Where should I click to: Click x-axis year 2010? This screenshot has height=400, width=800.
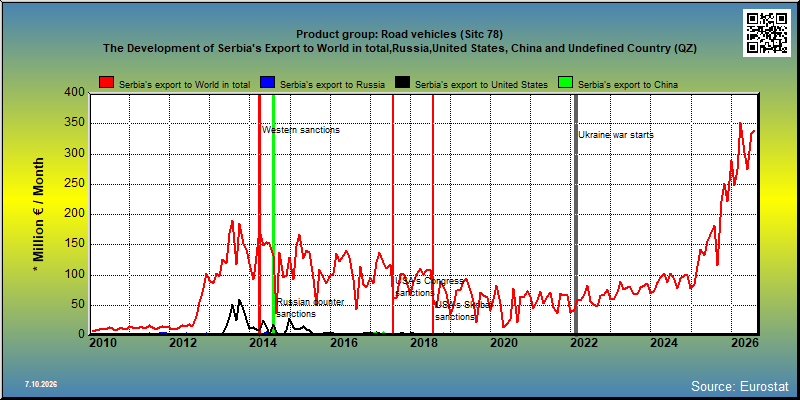pyautogui.click(x=103, y=343)
